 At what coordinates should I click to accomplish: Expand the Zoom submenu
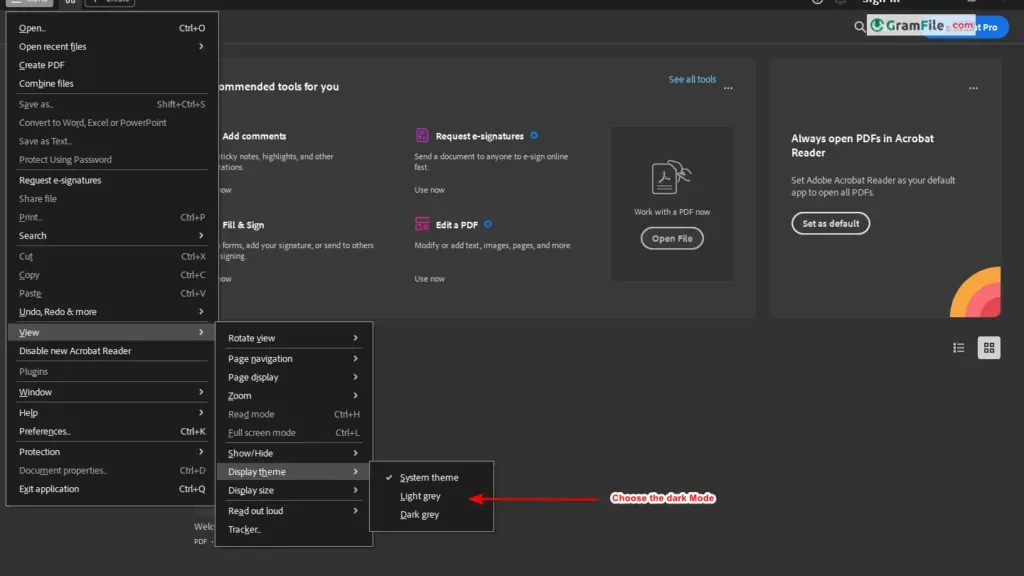tap(293, 396)
